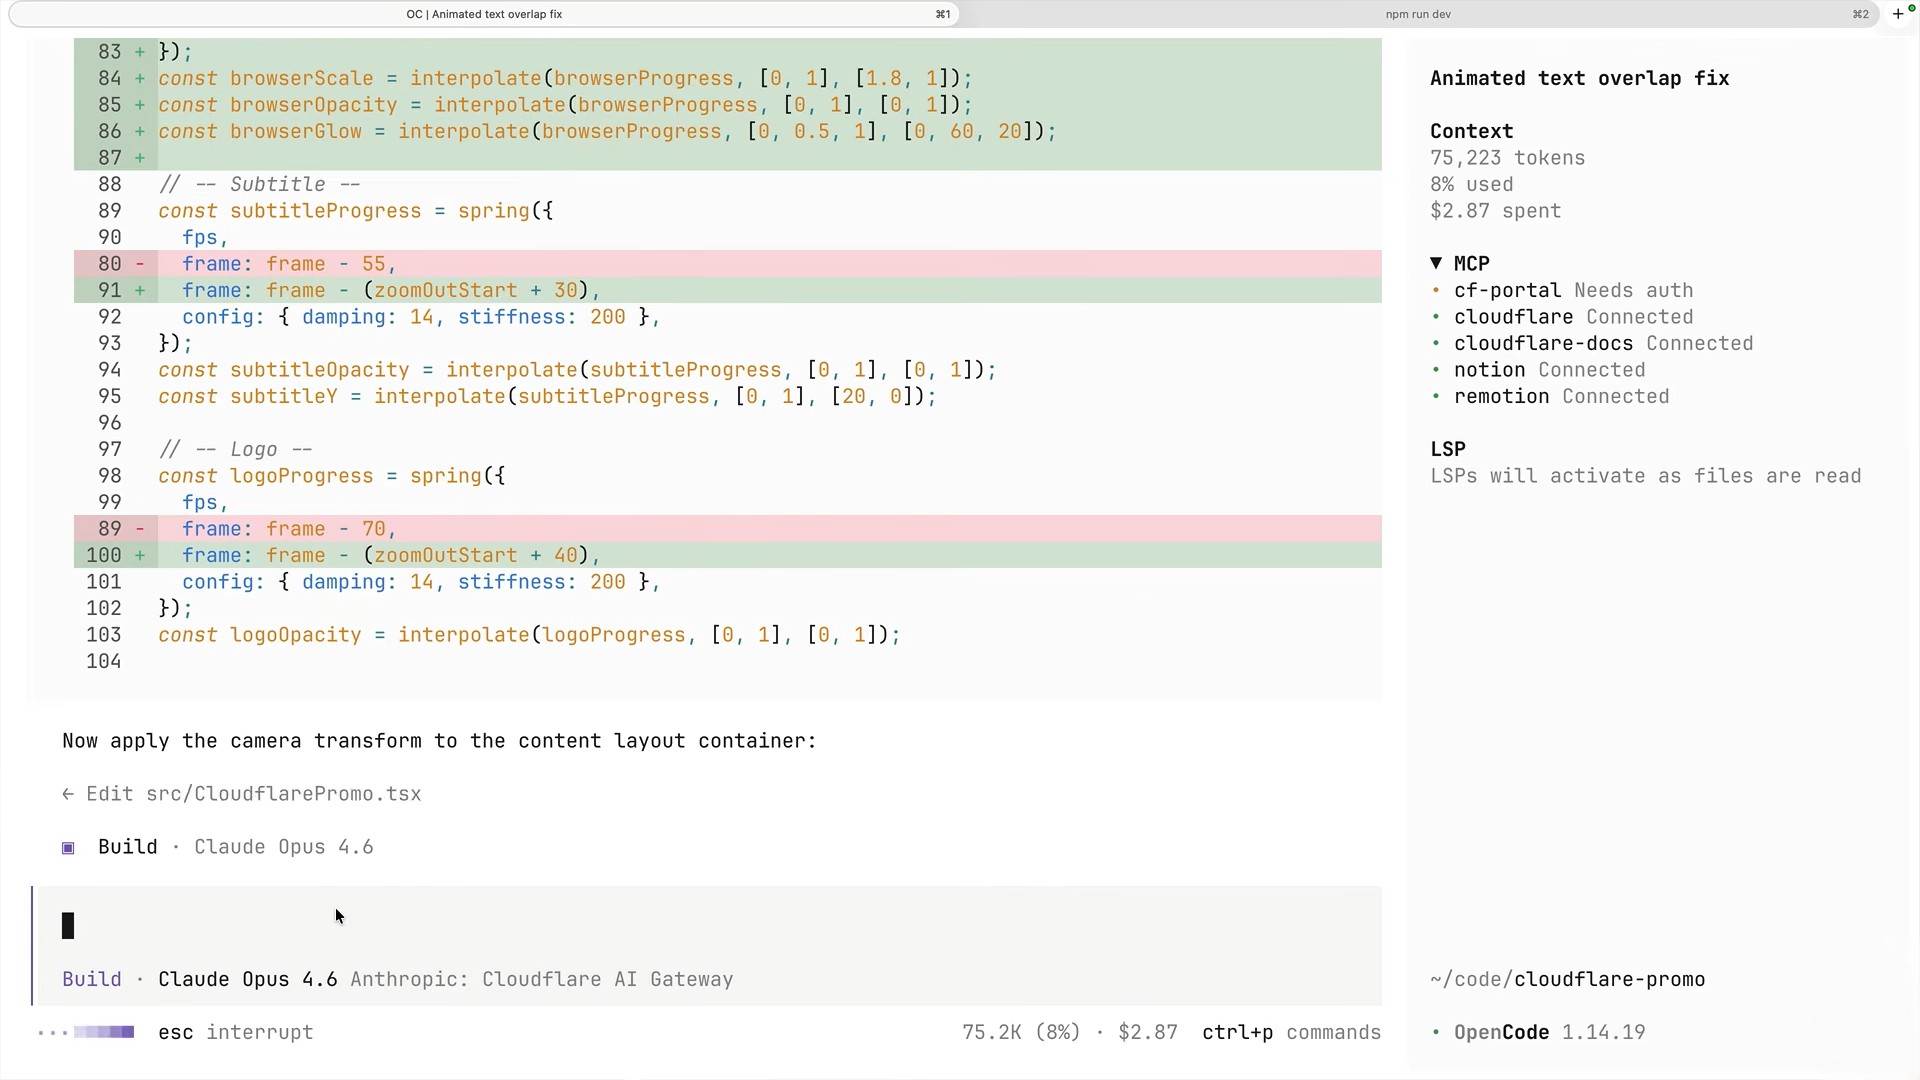Click the '~/code/cloudflare-promo' path
This screenshot has width=1920, height=1080.
[x=1567, y=979]
